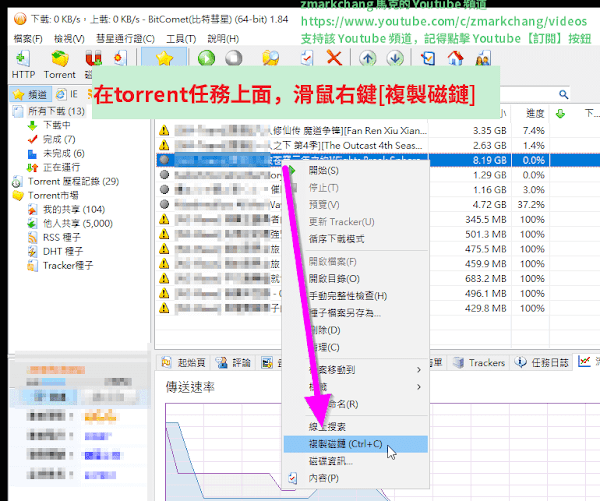This screenshot has height=501, width=600.
Task: Click the 4.72 GB size cell
Action: 490,205
